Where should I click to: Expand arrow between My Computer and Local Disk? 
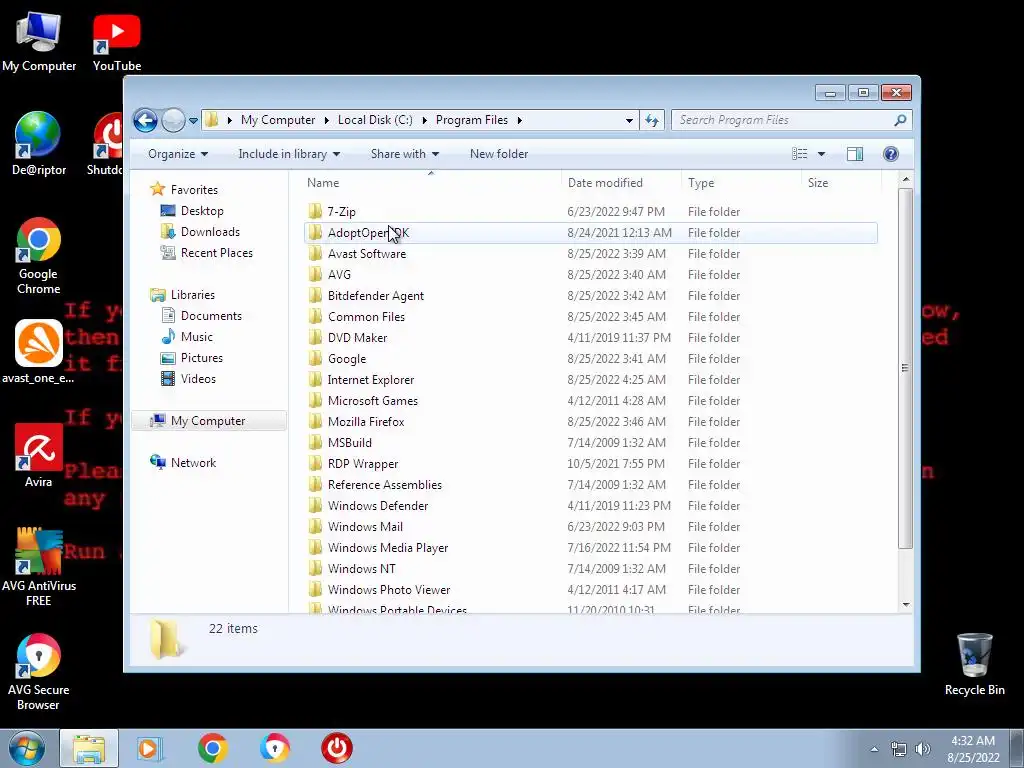[x=327, y=120]
